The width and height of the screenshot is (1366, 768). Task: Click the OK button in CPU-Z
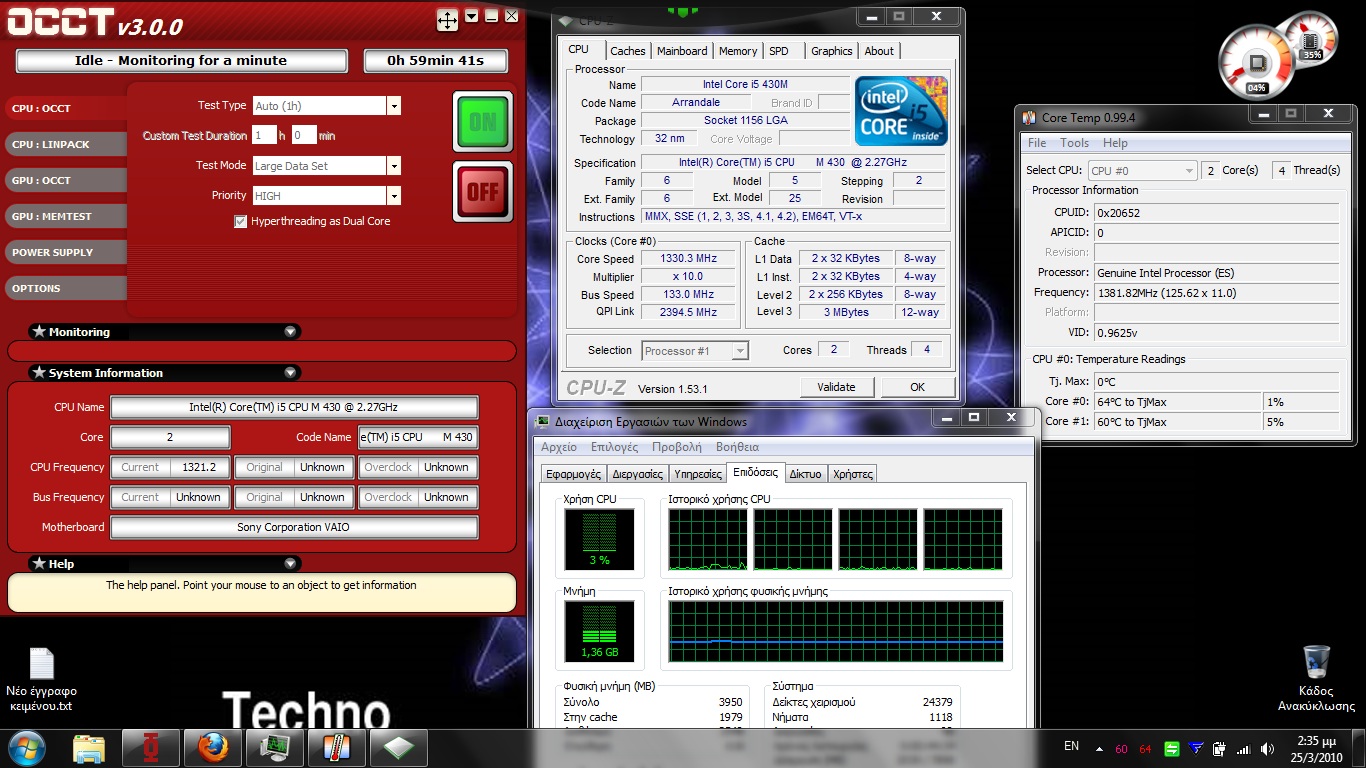(917, 387)
